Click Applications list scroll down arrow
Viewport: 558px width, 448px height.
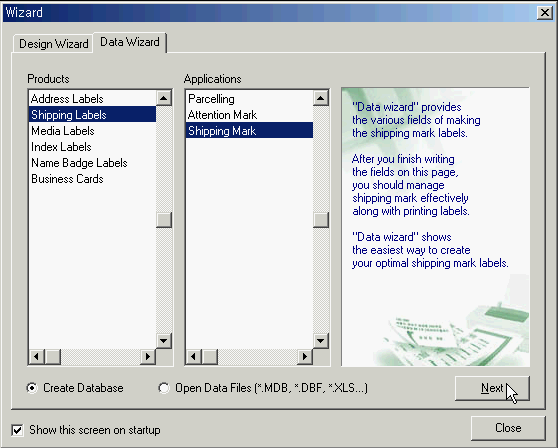point(321,341)
